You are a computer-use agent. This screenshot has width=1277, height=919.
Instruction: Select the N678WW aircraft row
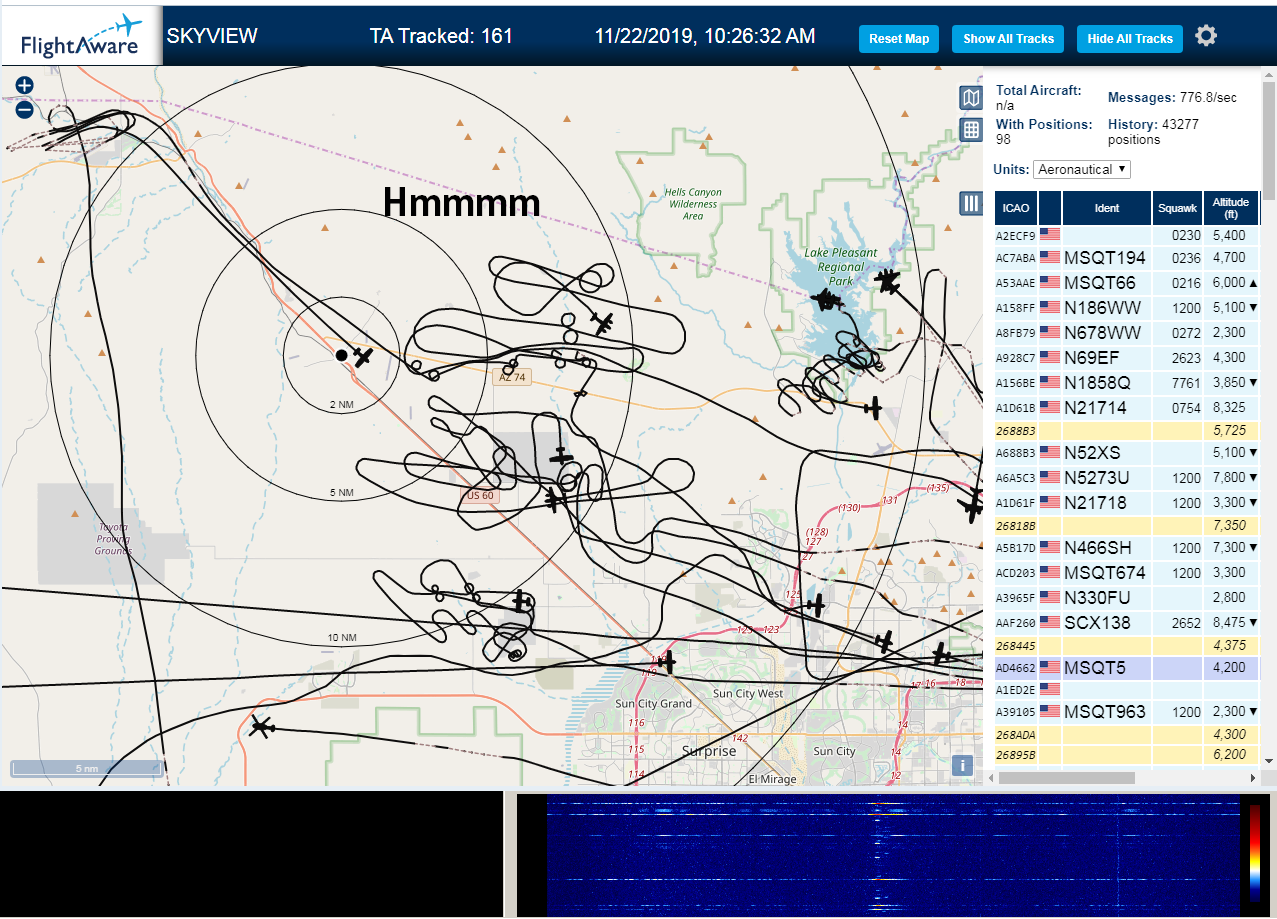[1127, 333]
